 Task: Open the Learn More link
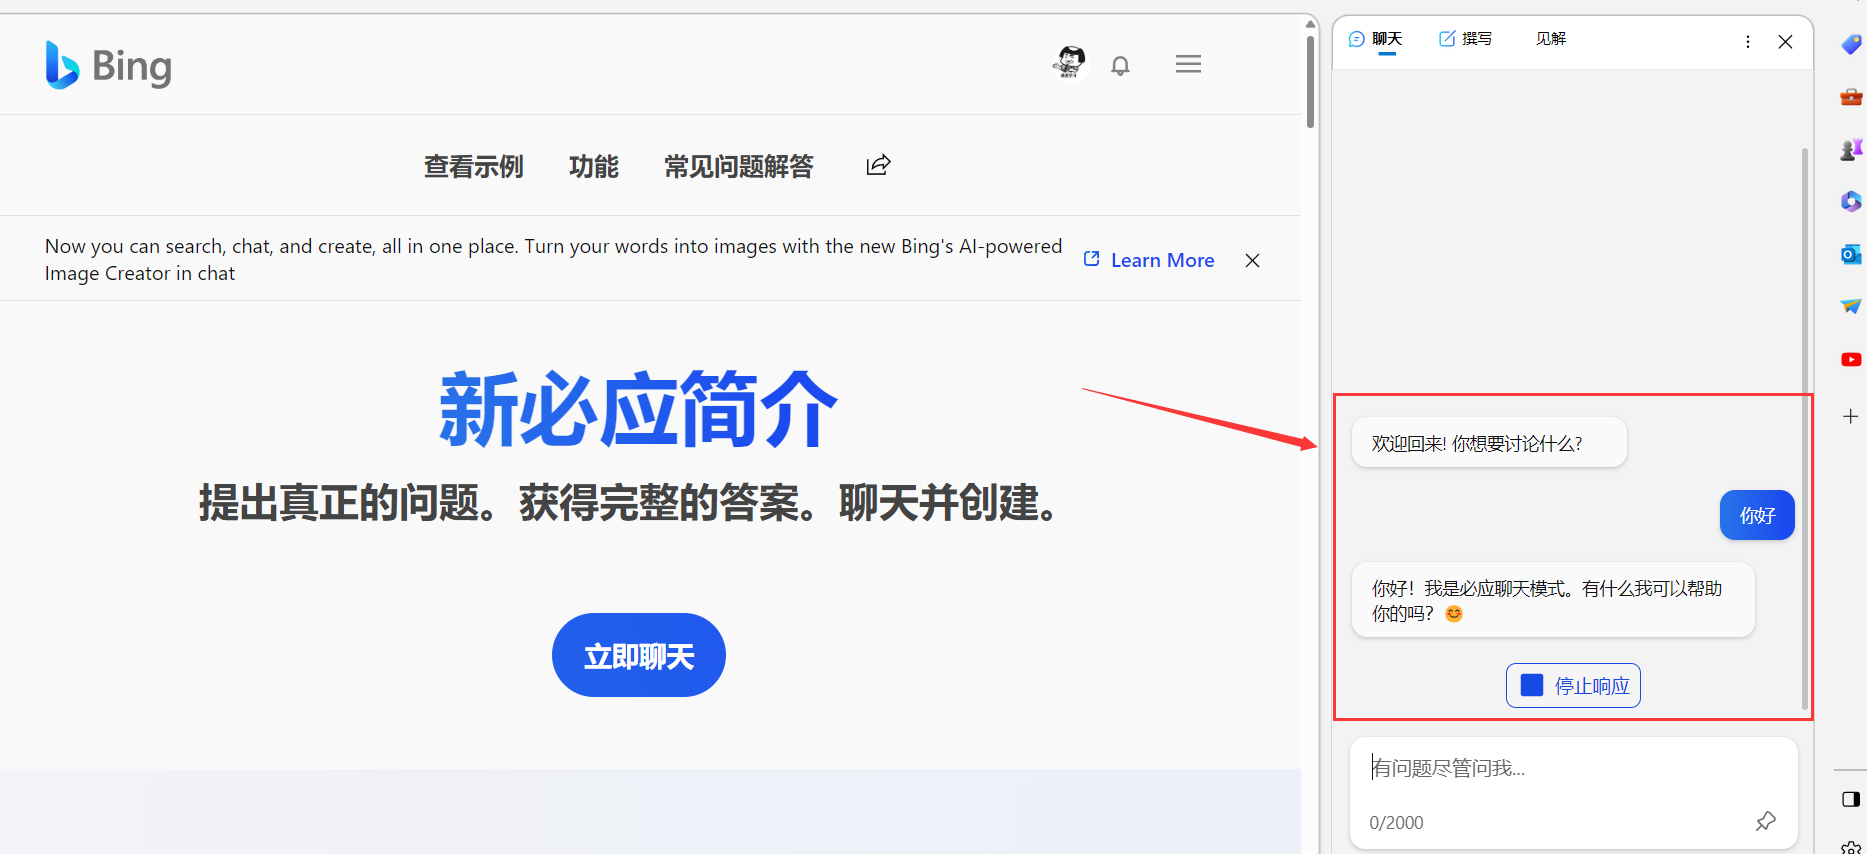pyautogui.click(x=1149, y=260)
